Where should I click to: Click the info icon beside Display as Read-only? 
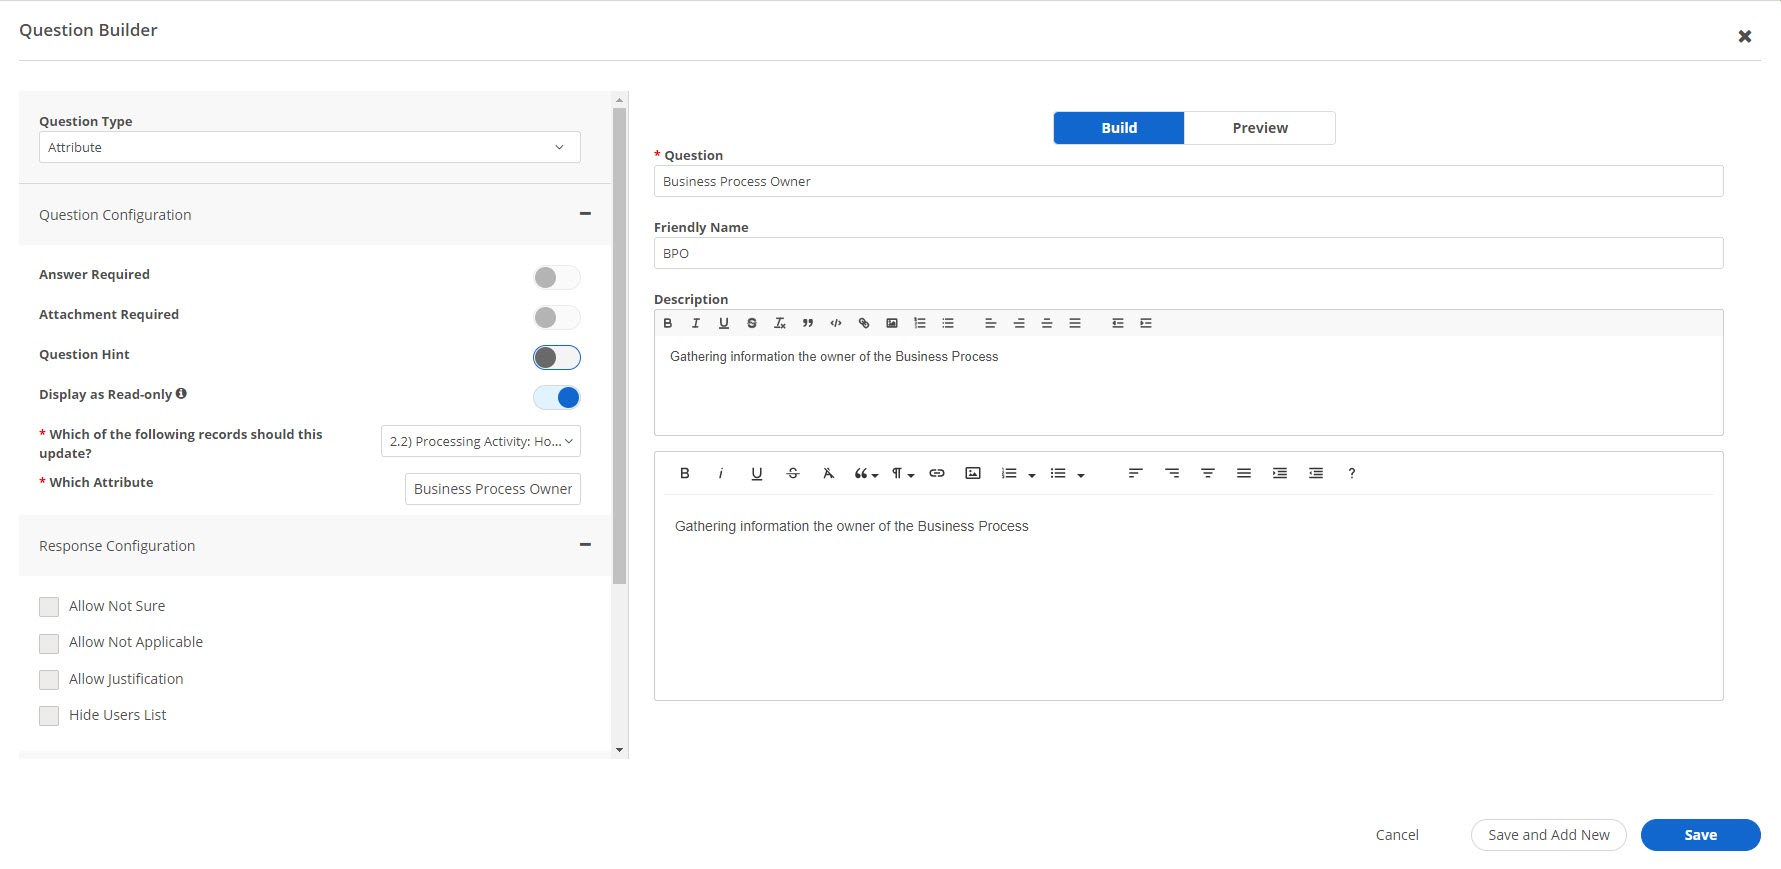tap(181, 394)
